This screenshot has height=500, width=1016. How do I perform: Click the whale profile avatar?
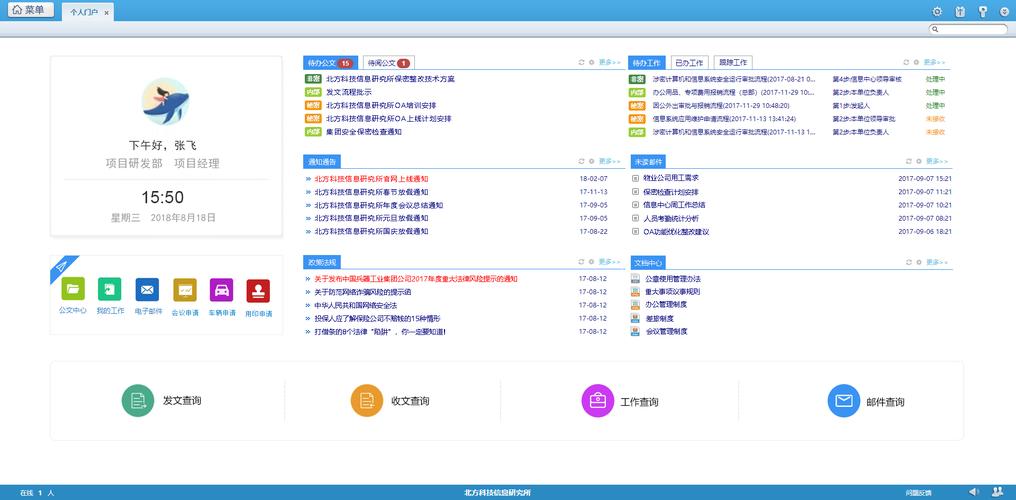click(x=165, y=102)
